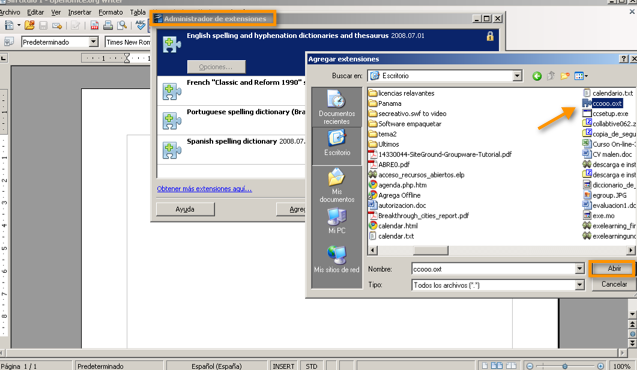Click the Opciones button under English dictionary
This screenshot has width=637, height=370.
pos(216,67)
